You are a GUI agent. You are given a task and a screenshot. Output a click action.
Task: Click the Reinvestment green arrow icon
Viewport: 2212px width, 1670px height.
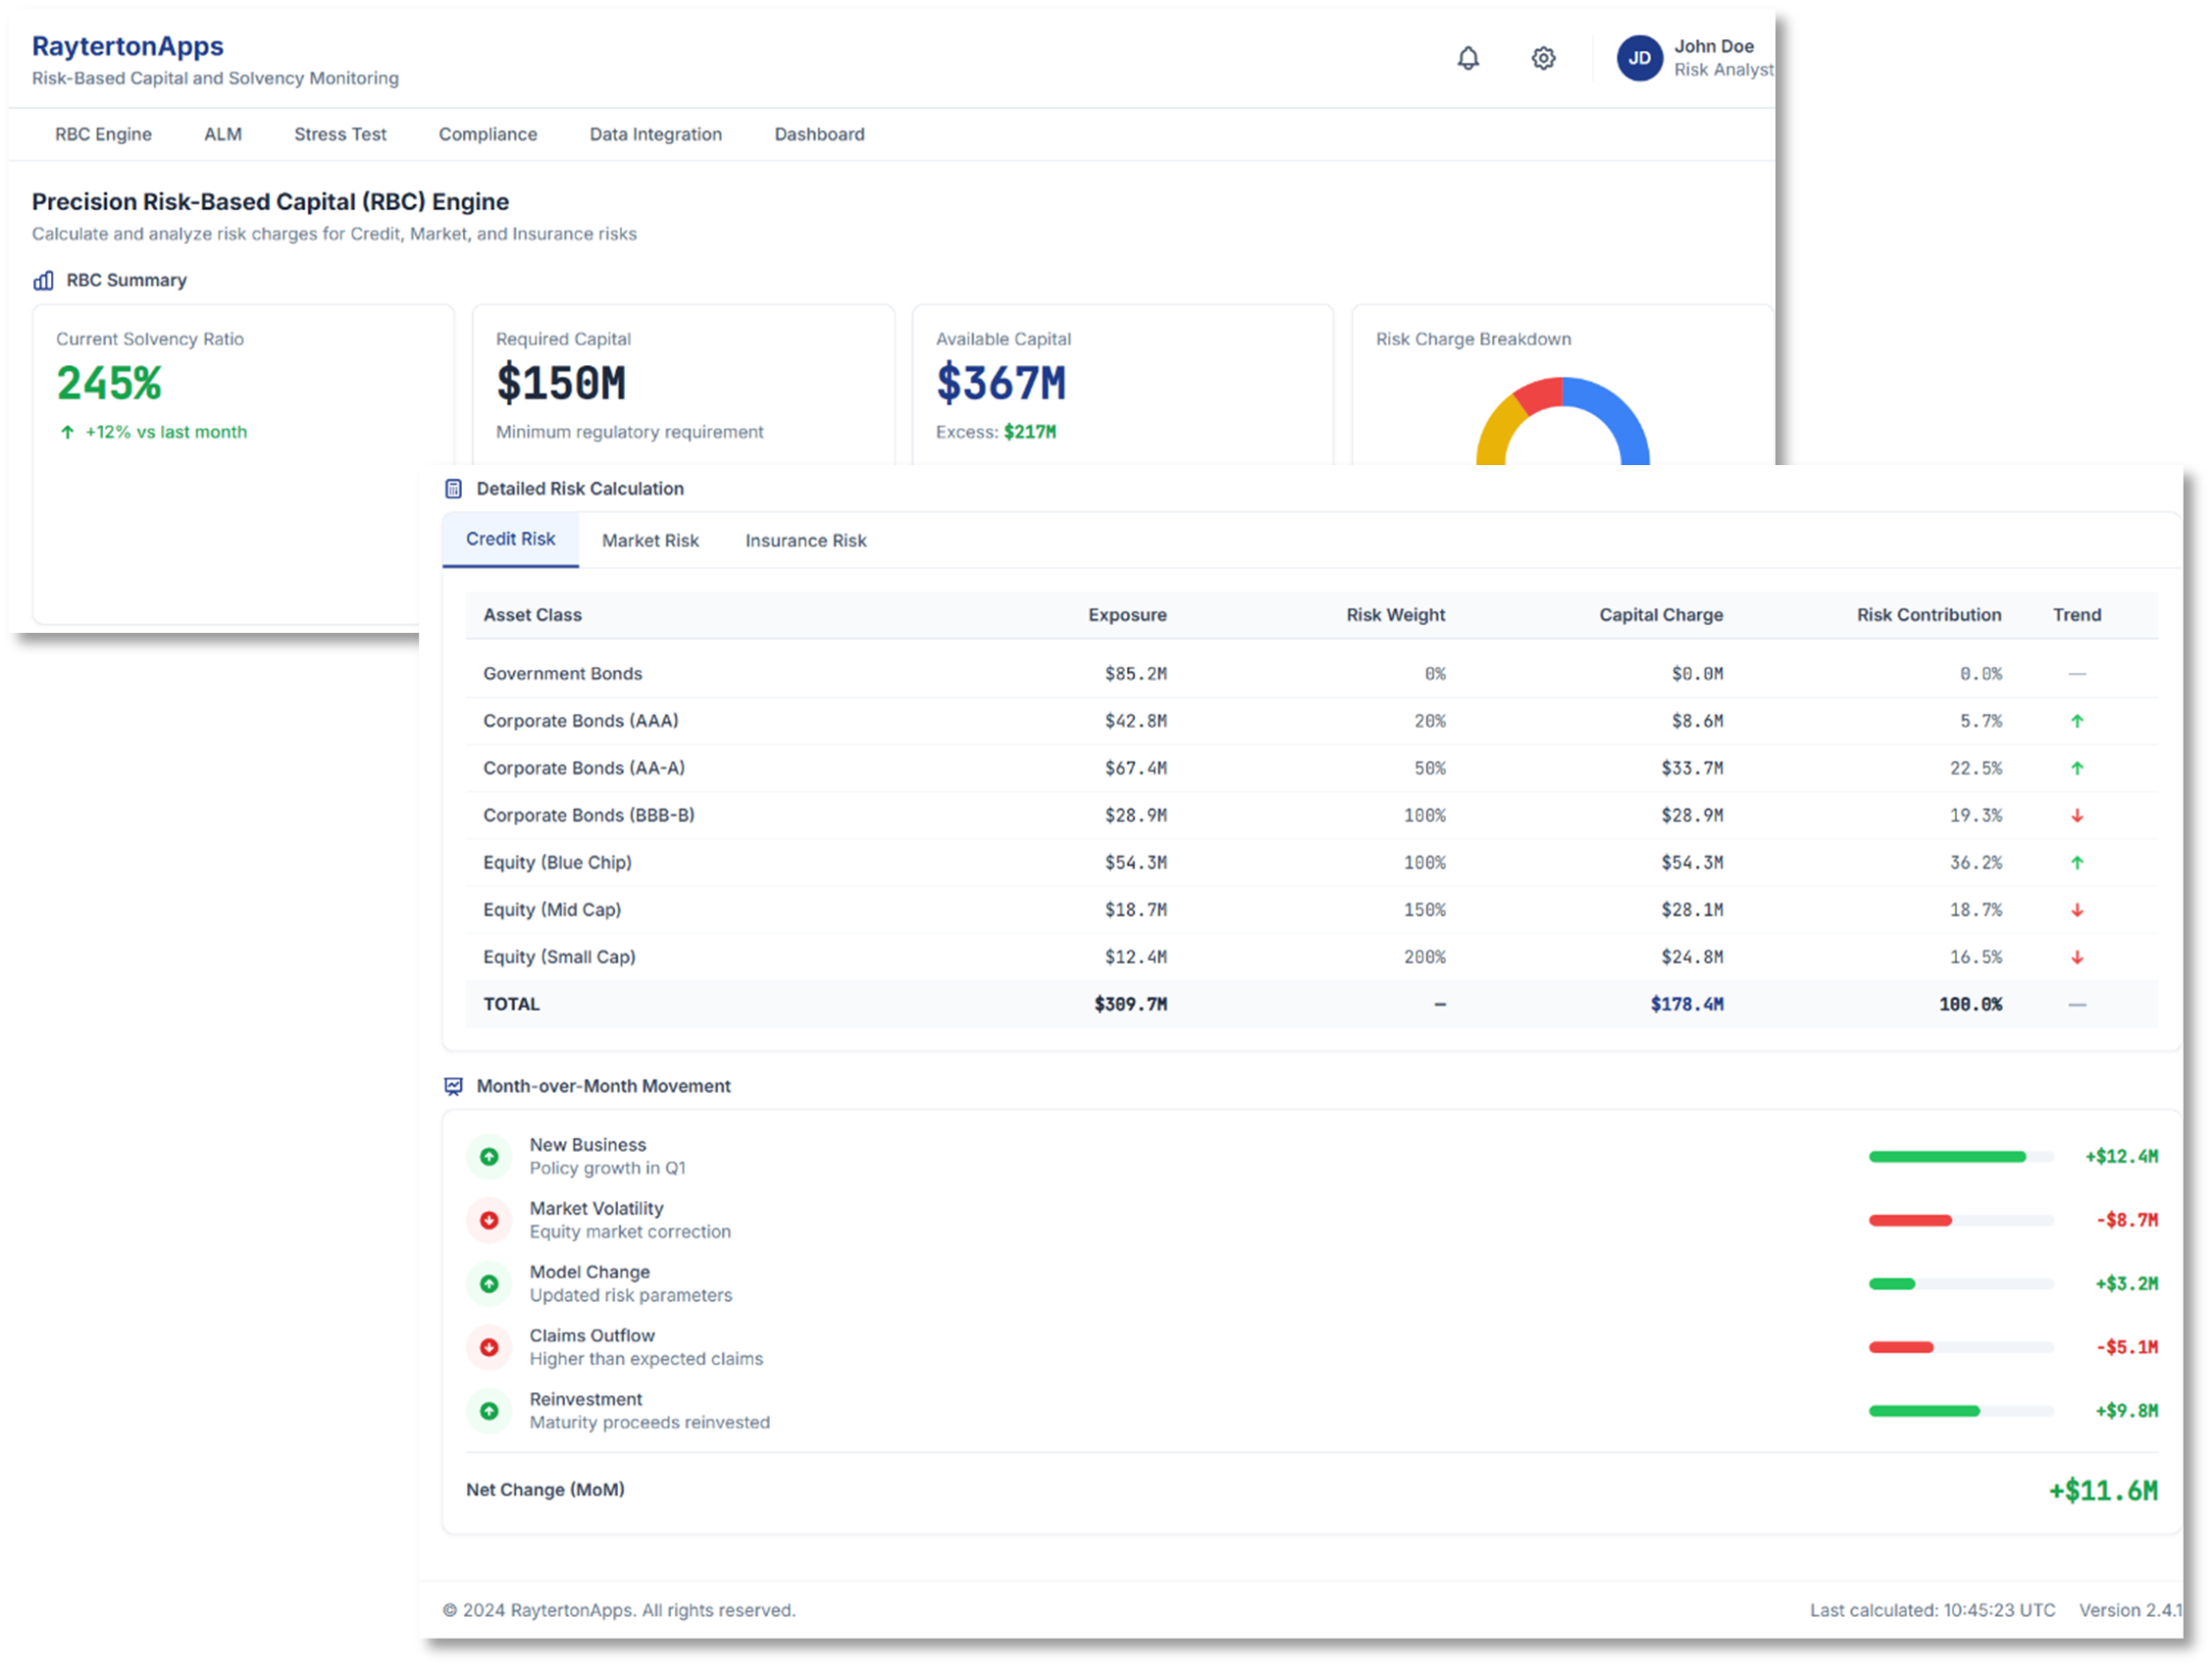(x=489, y=1411)
